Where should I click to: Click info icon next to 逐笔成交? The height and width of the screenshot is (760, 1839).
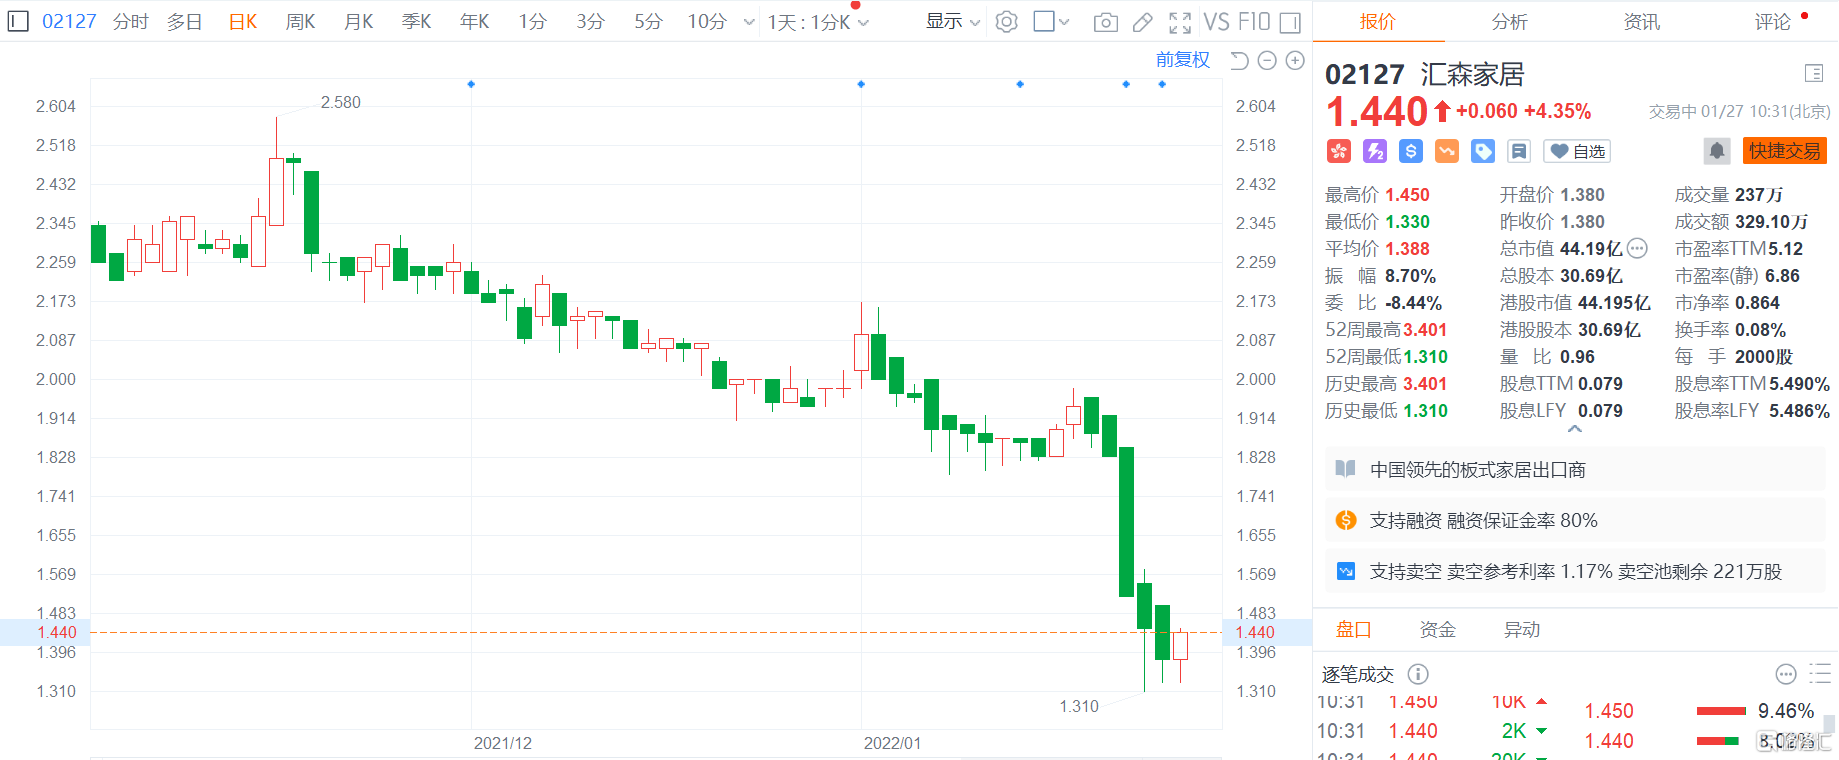click(1418, 674)
